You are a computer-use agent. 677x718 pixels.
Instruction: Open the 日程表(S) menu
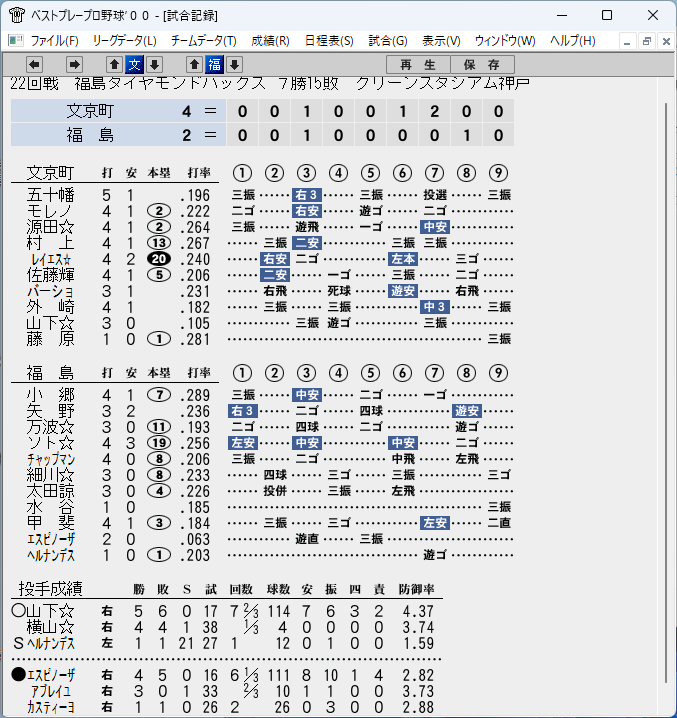coord(329,41)
